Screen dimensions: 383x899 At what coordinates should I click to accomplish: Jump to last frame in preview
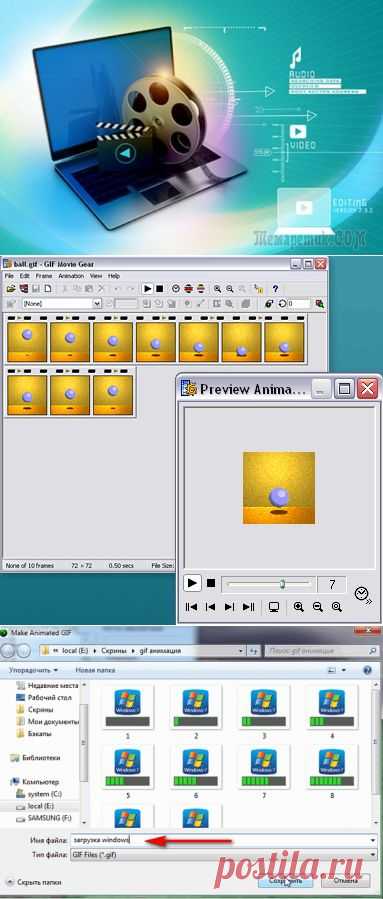(248, 607)
